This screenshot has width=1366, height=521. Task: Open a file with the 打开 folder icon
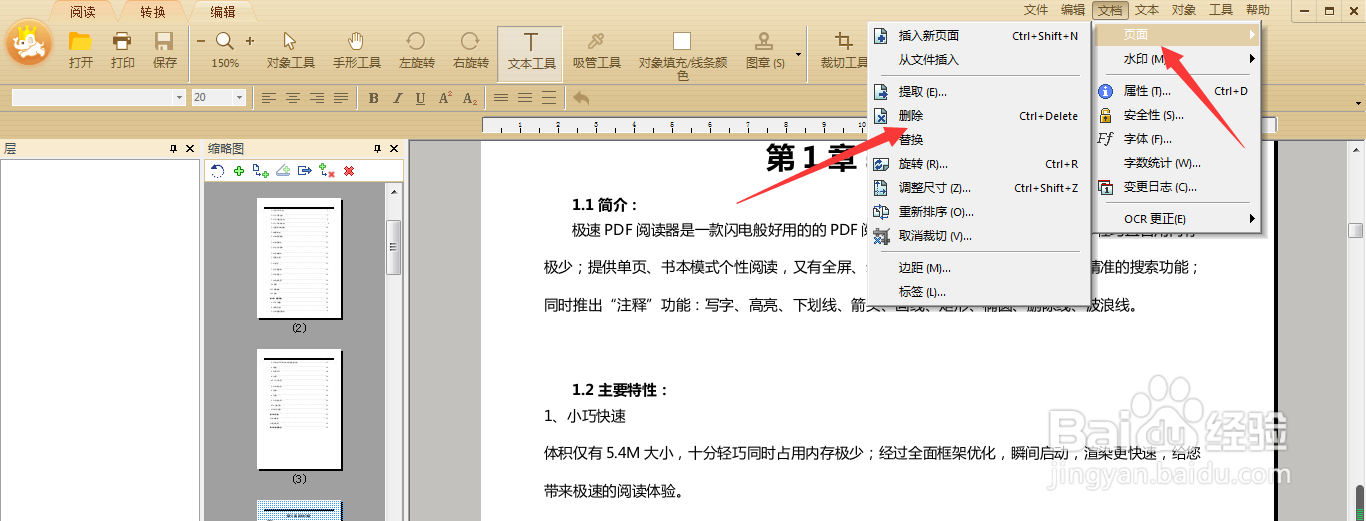point(81,49)
